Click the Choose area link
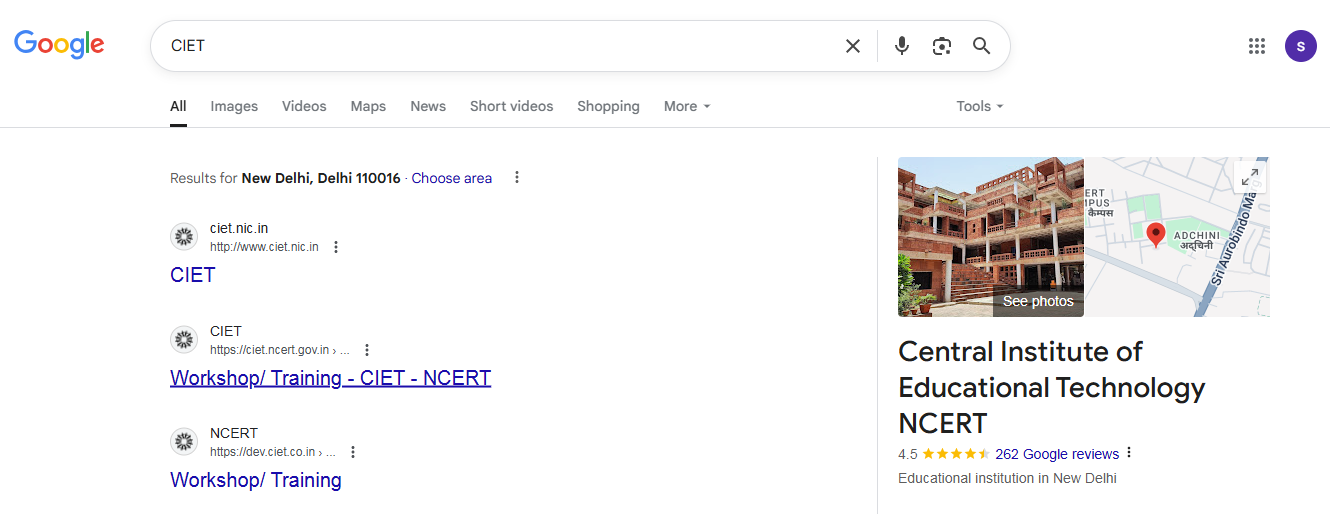1330x515 pixels. point(452,178)
